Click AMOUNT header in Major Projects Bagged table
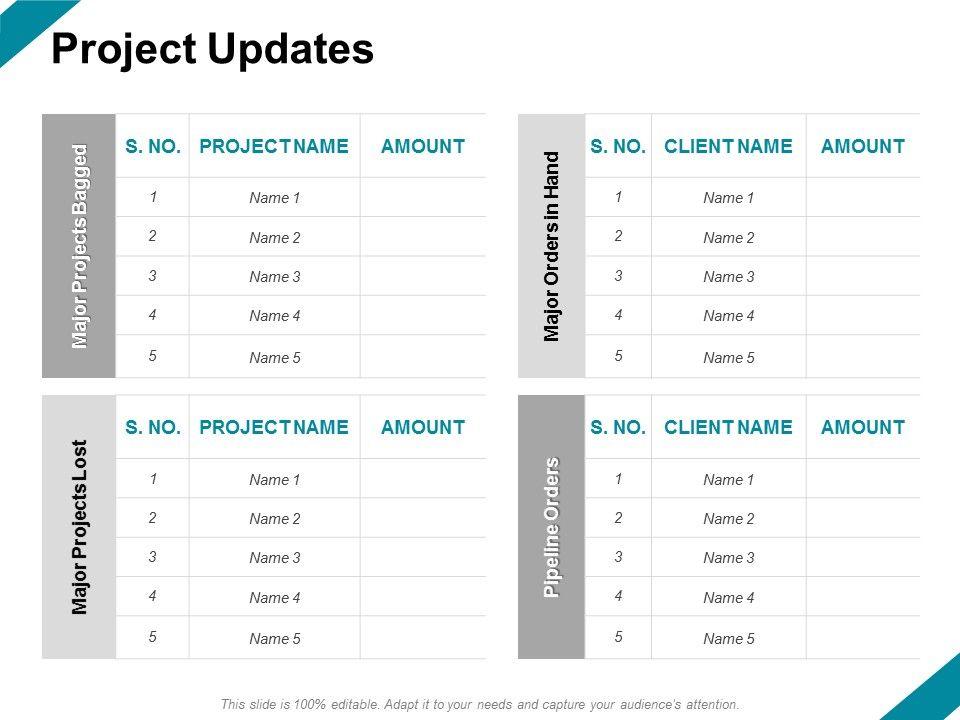 (423, 147)
